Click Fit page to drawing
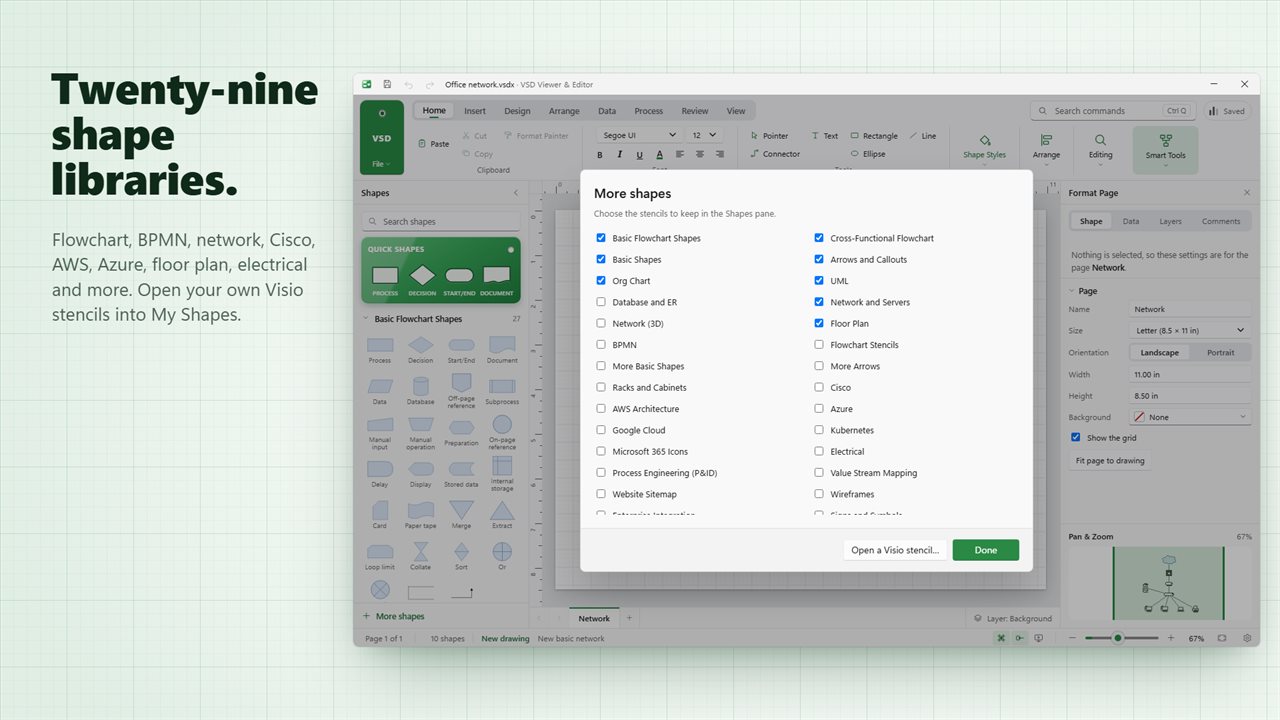 pyautogui.click(x=1110, y=461)
